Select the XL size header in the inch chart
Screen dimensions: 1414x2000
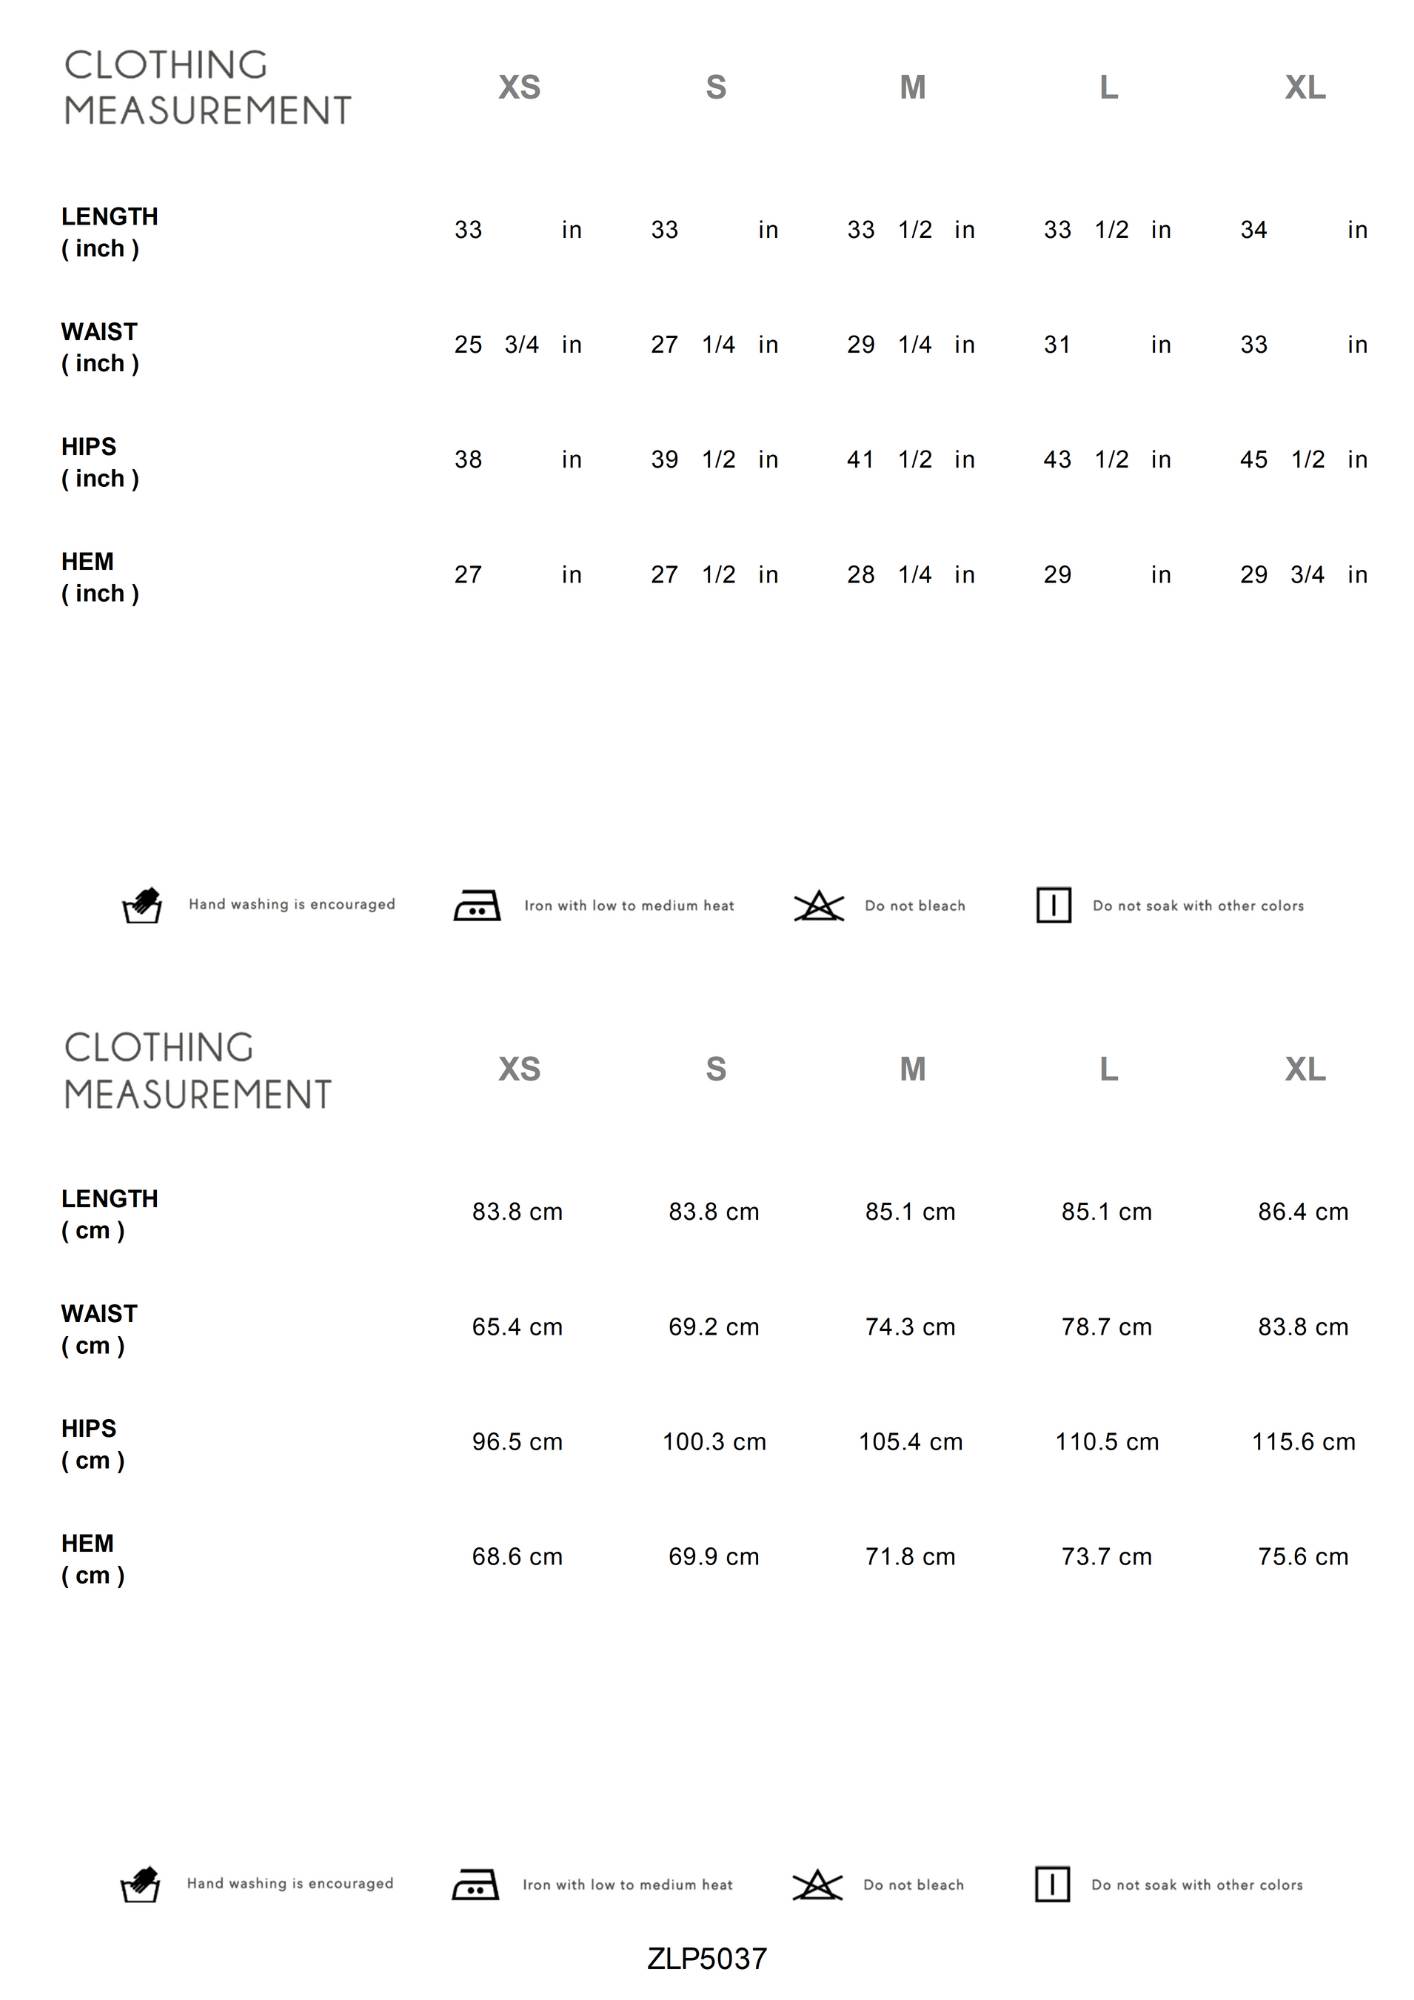1305,88
